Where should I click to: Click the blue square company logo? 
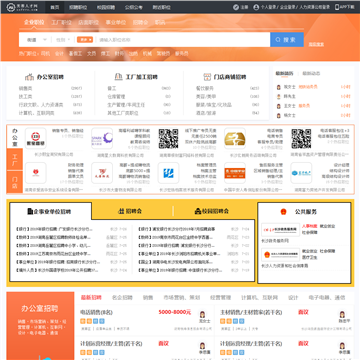tap(168, 173)
